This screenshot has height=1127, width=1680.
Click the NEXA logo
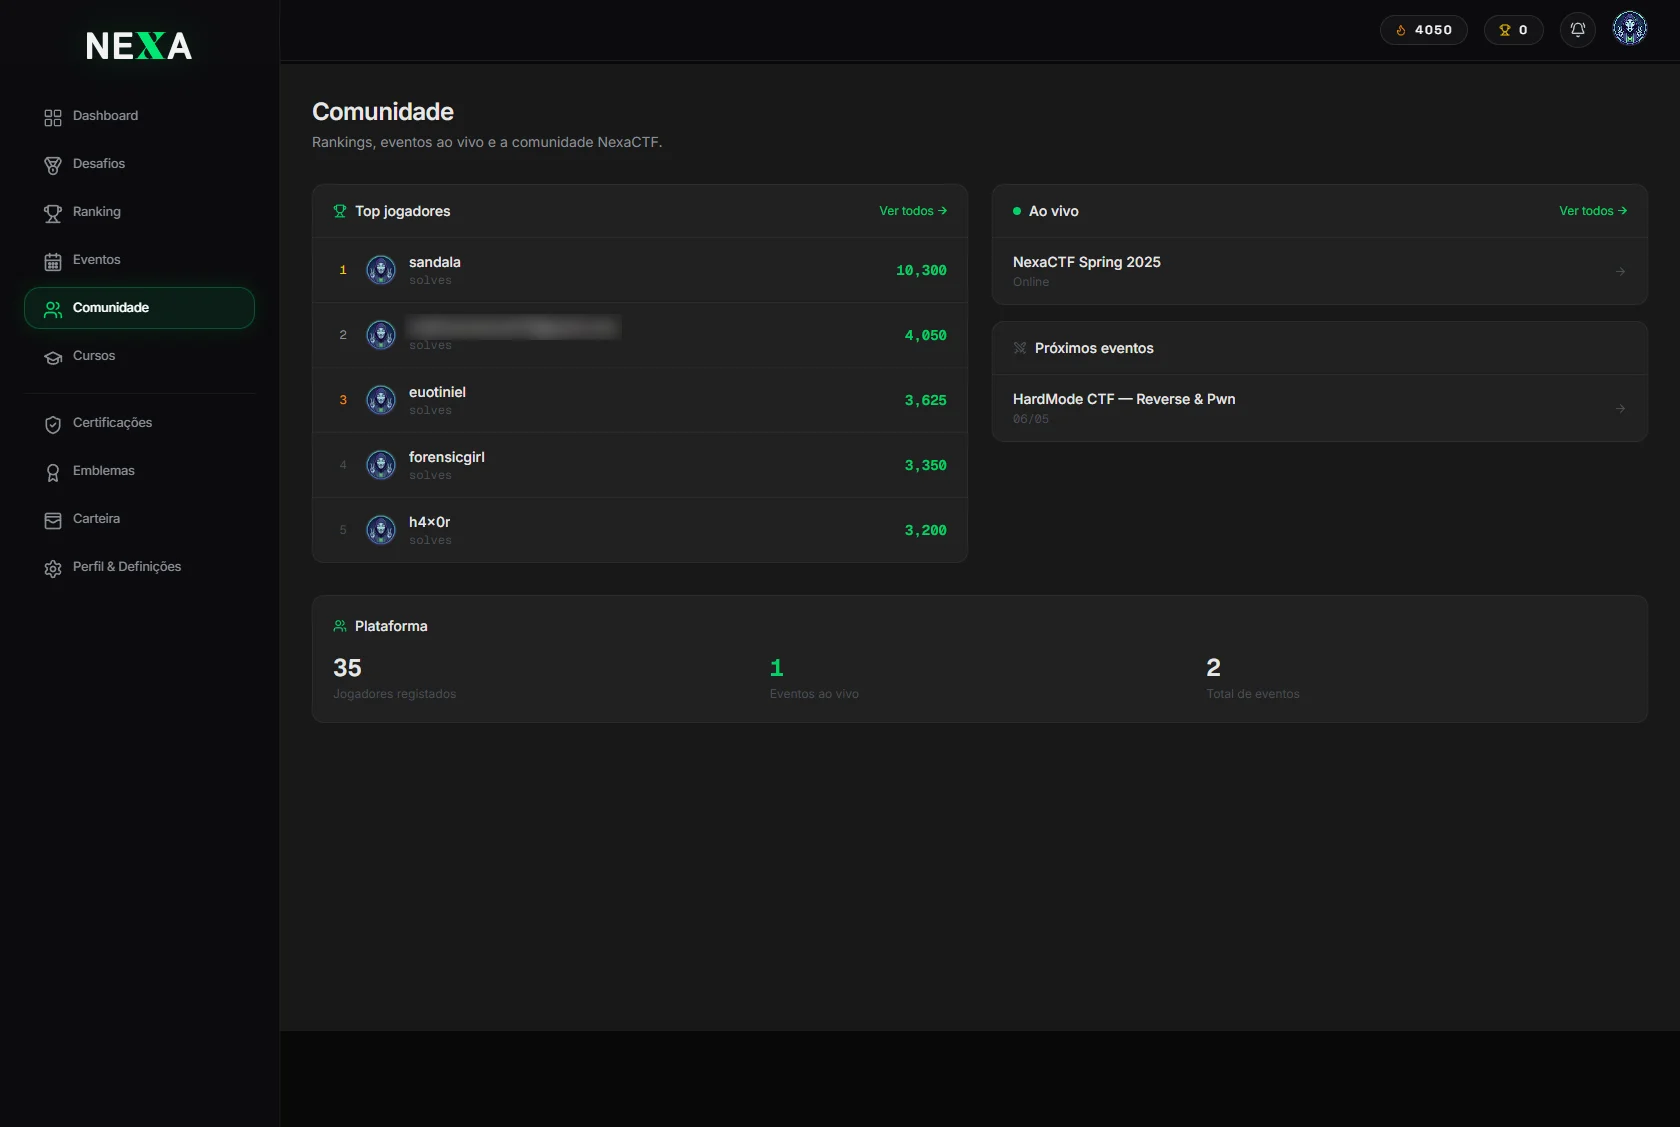[139, 46]
